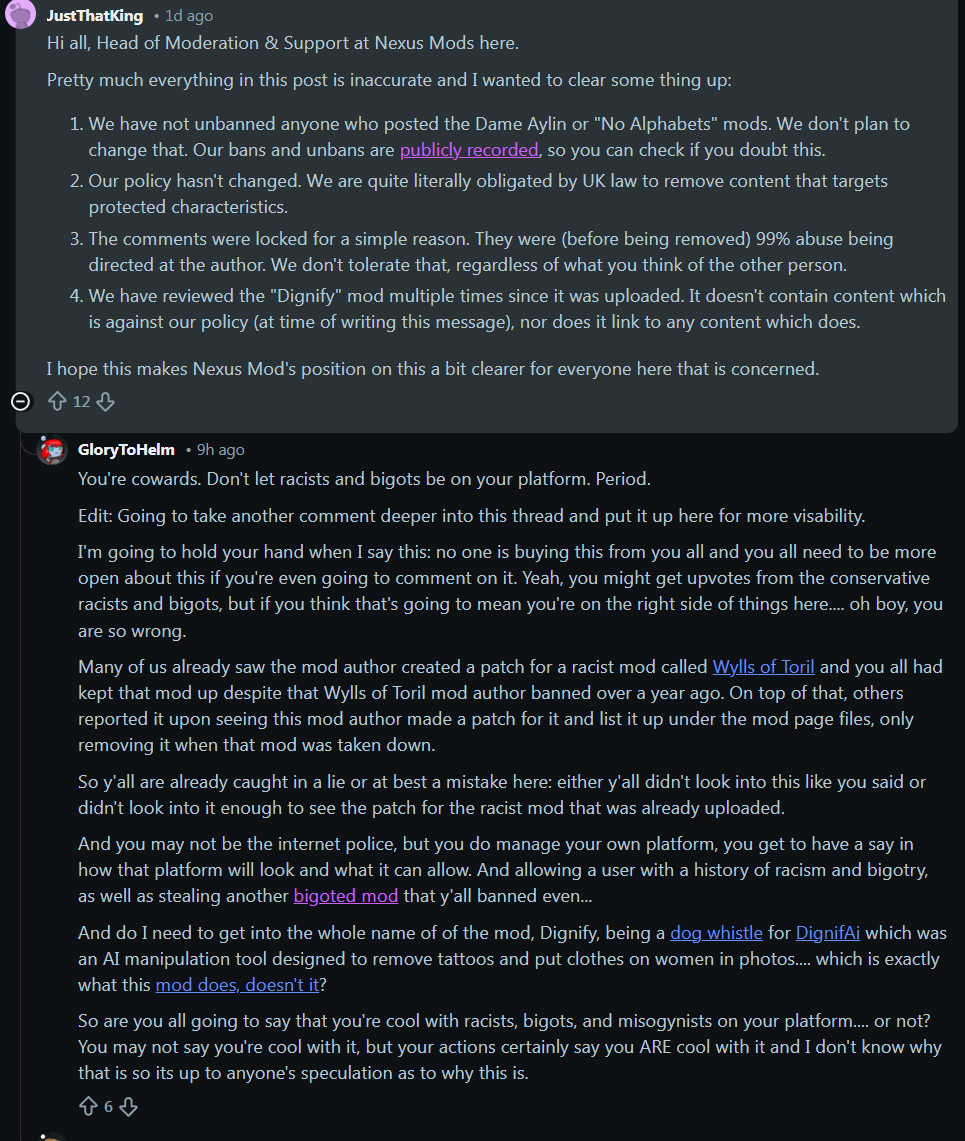The height and width of the screenshot is (1141, 965).
Task: Click the vote count 6
Action: tap(108, 1107)
